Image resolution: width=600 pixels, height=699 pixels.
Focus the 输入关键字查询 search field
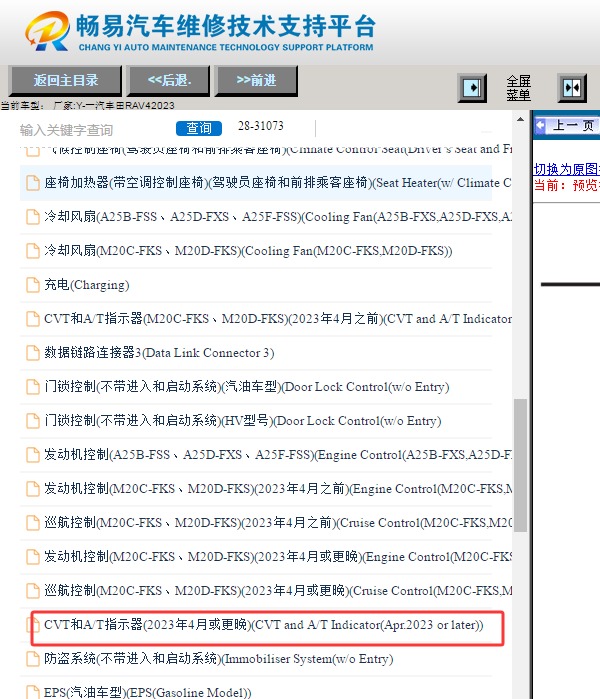[x=94, y=130]
